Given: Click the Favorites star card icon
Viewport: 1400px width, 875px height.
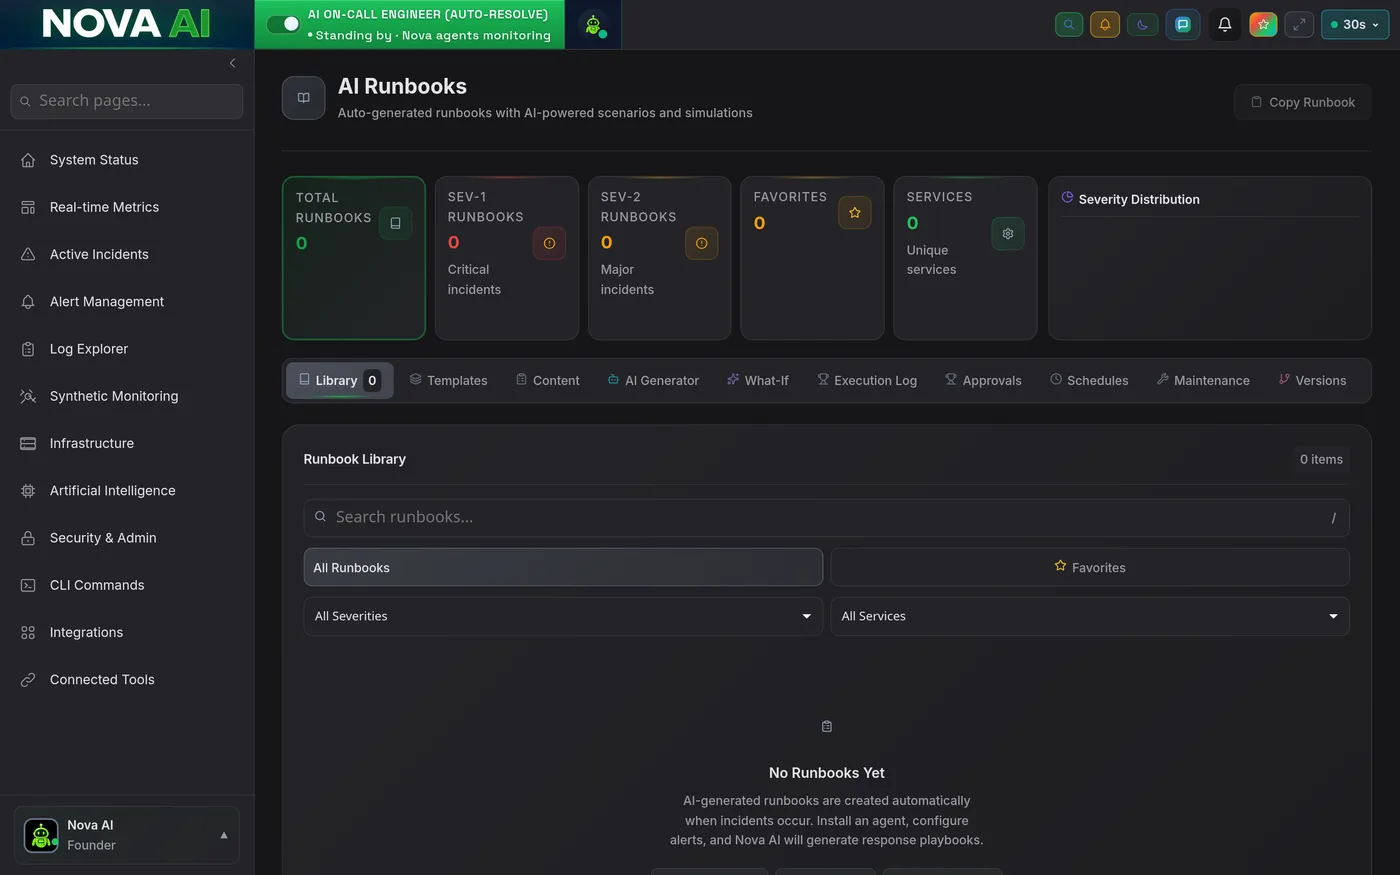Looking at the screenshot, I should pyautogui.click(x=854, y=212).
